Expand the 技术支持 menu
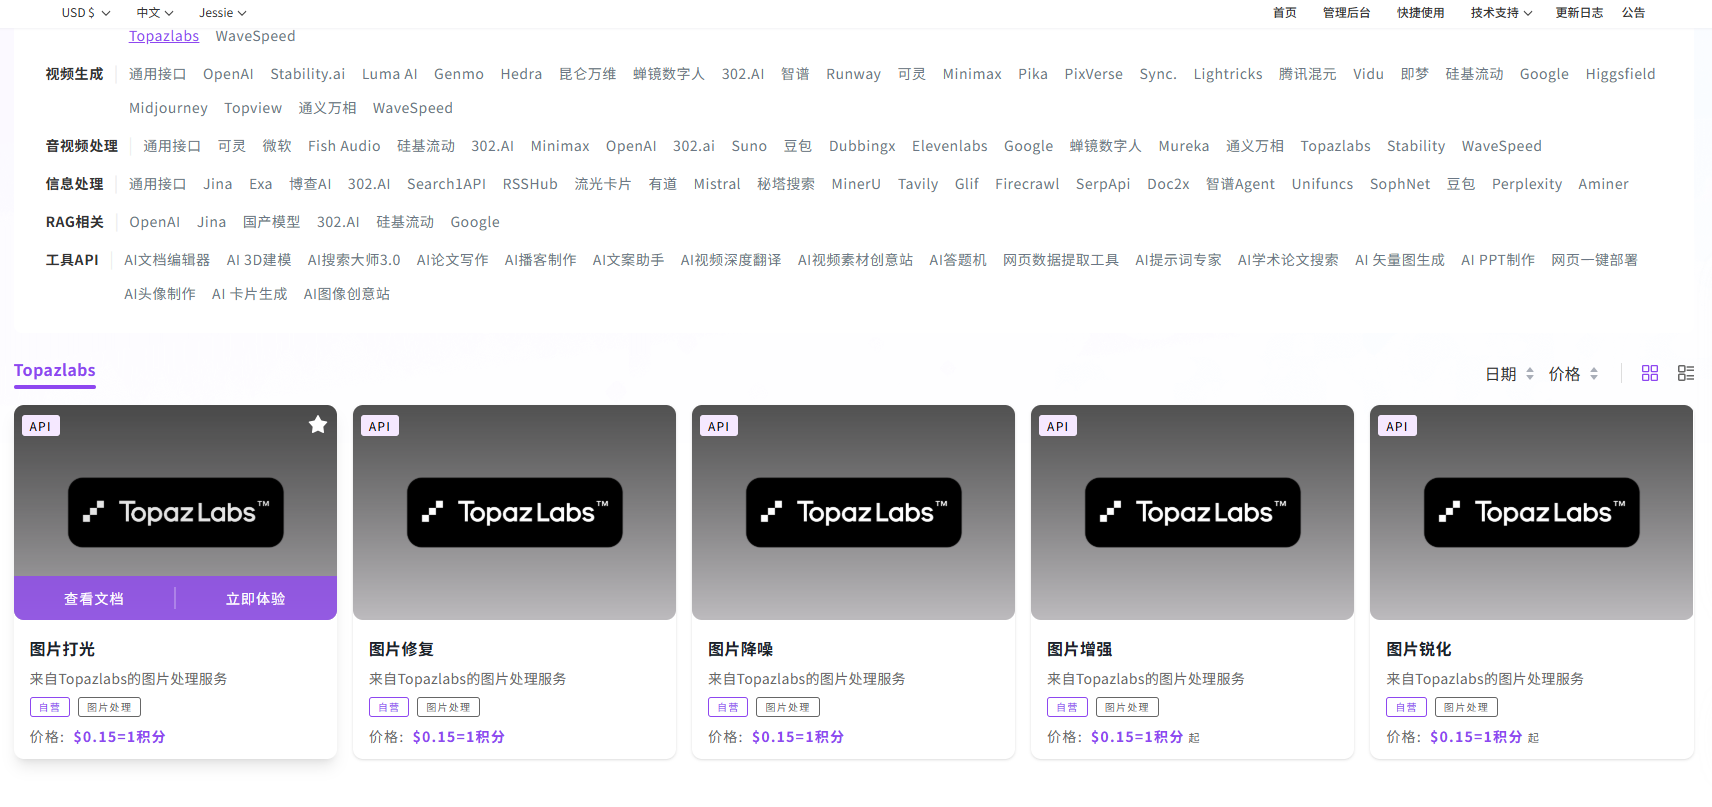 1501,13
